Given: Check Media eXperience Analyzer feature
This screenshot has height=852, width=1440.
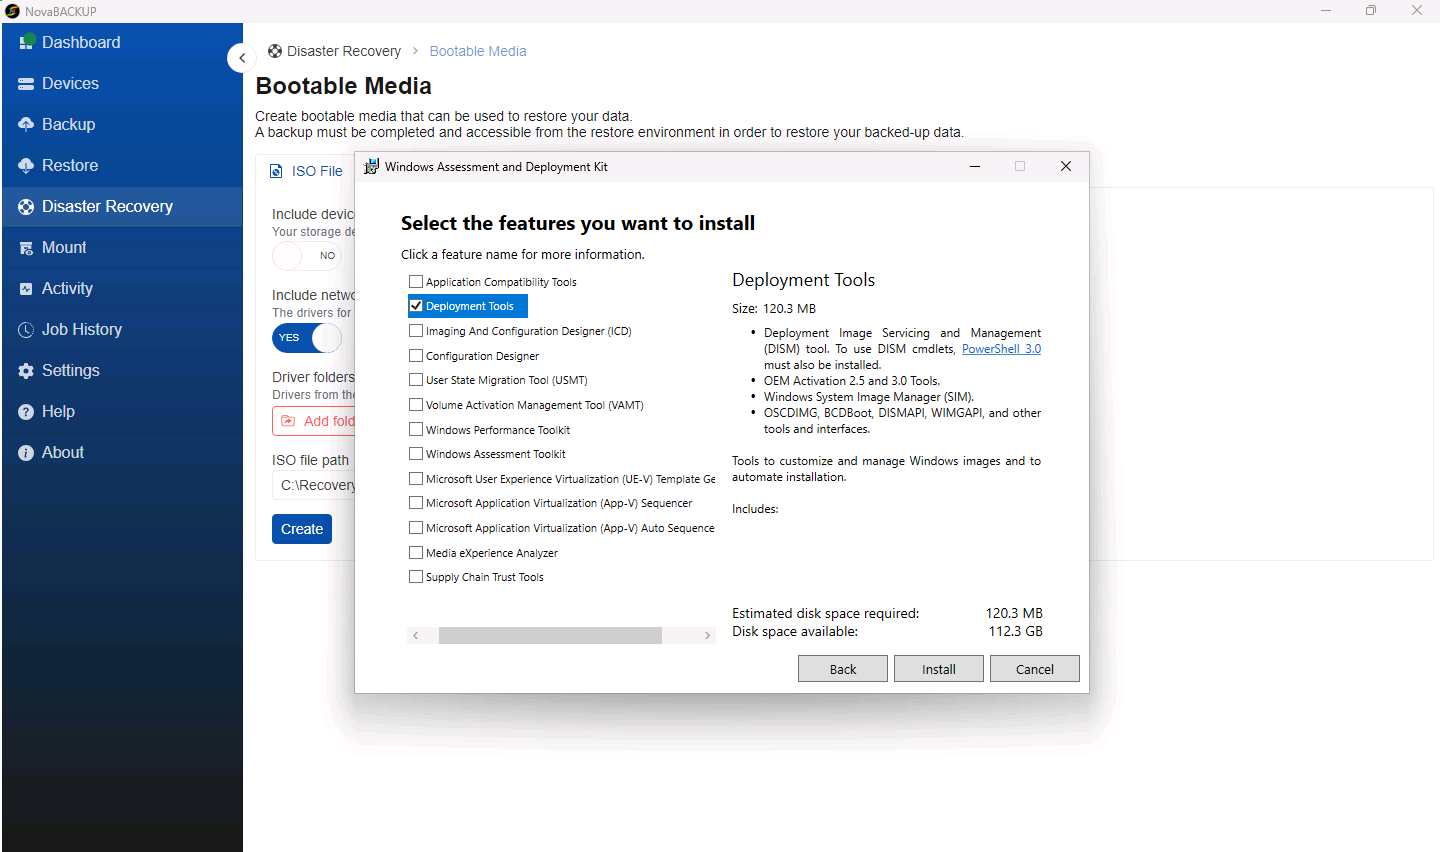Looking at the screenshot, I should click(416, 552).
